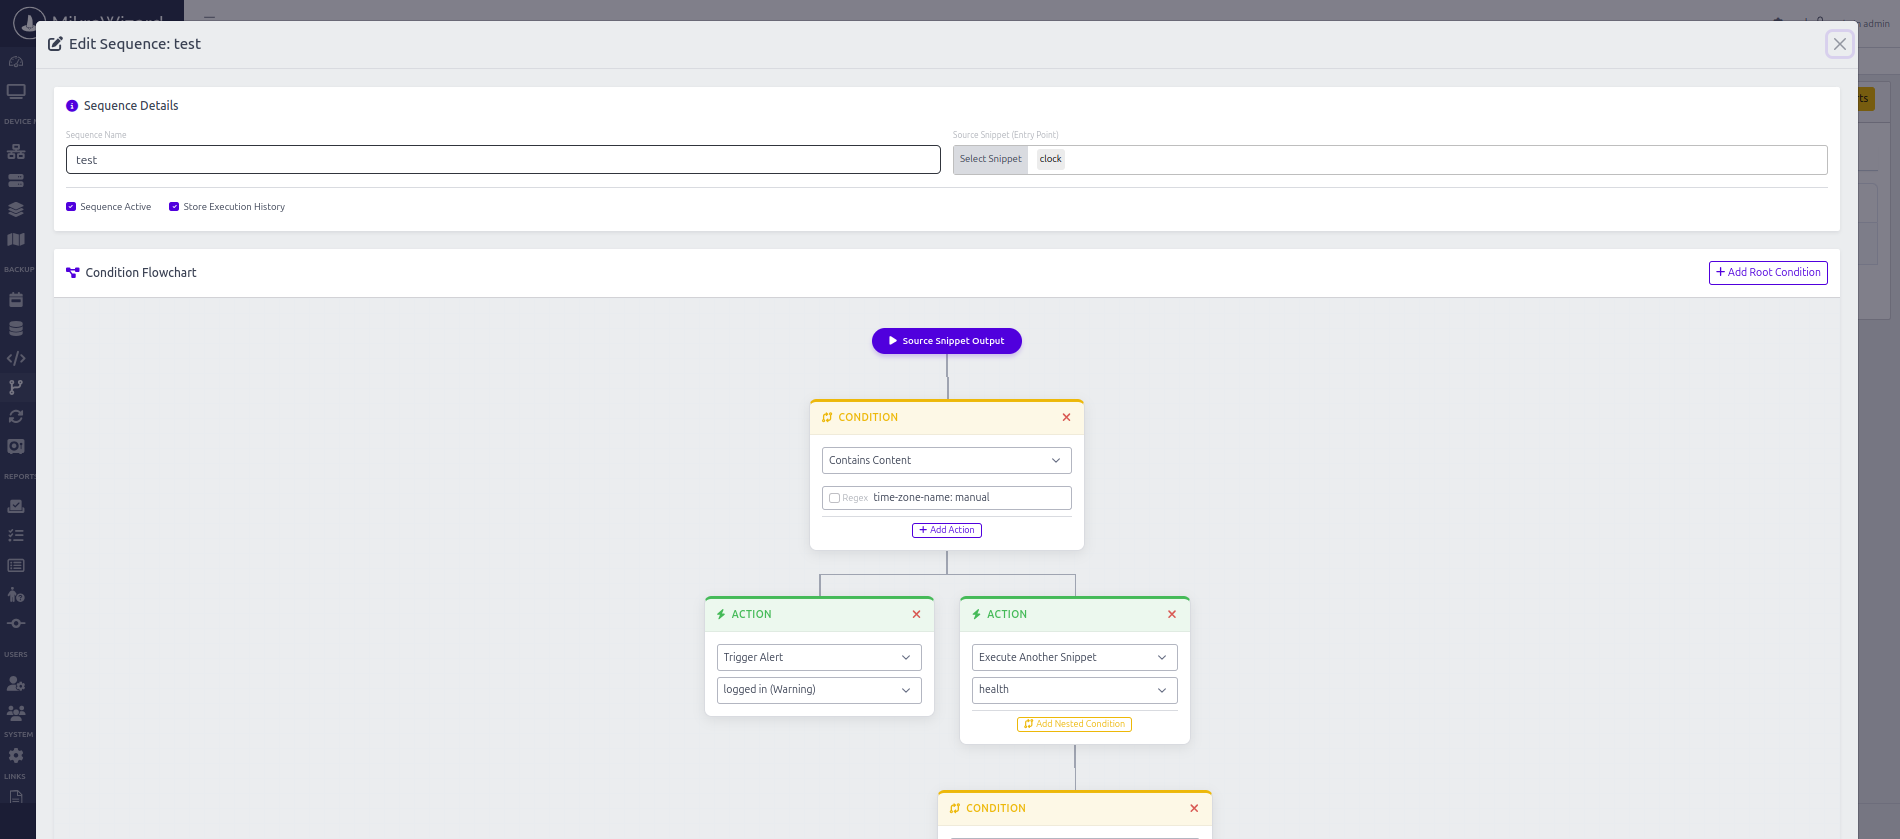
Task: Click Add Root Condition button
Action: [1767, 273]
